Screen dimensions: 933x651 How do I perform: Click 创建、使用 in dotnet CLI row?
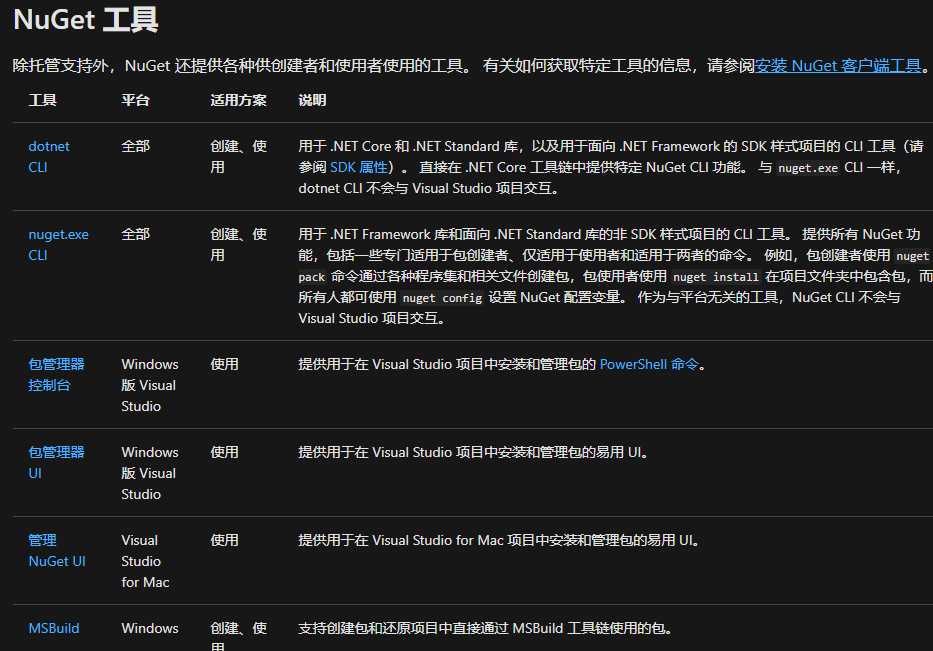click(x=238, y=157)
